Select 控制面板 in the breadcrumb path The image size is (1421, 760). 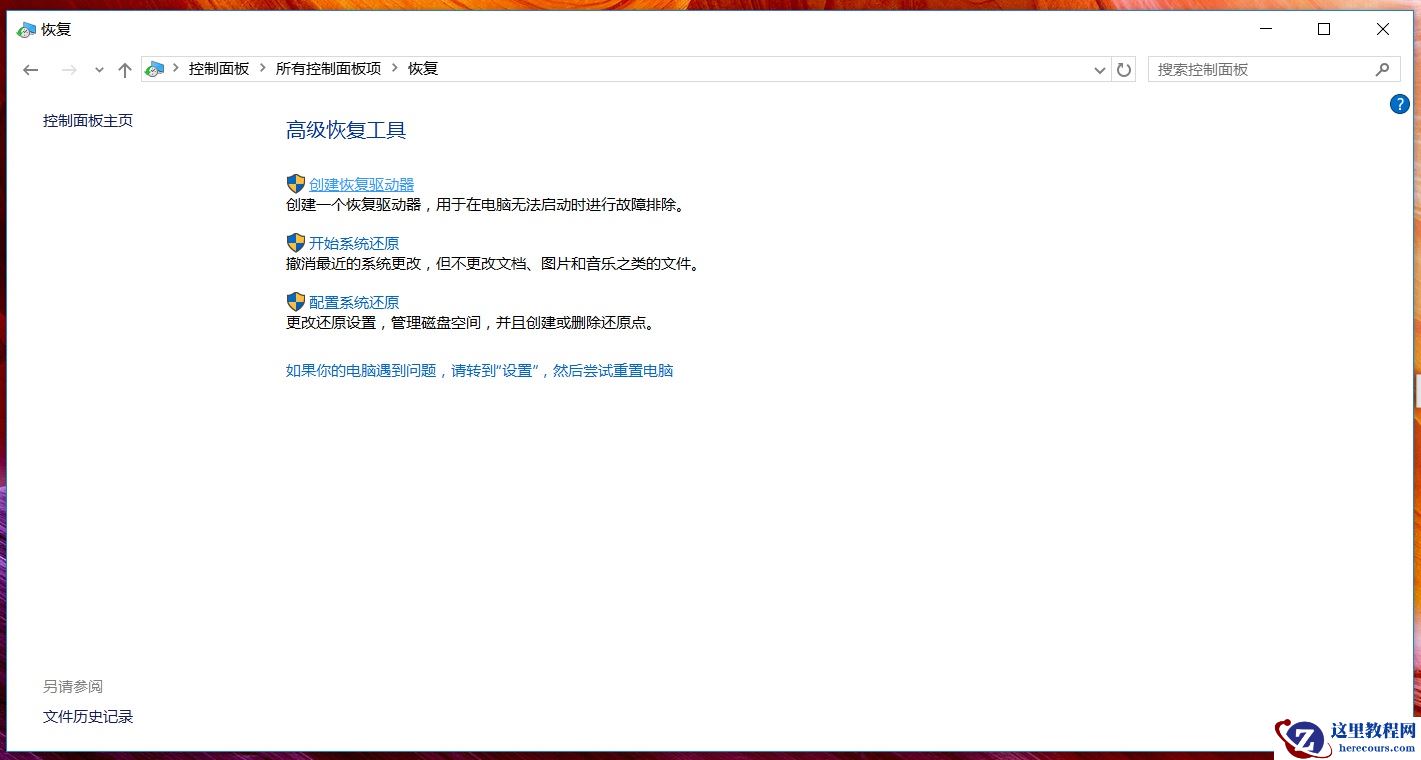(219, 69)
